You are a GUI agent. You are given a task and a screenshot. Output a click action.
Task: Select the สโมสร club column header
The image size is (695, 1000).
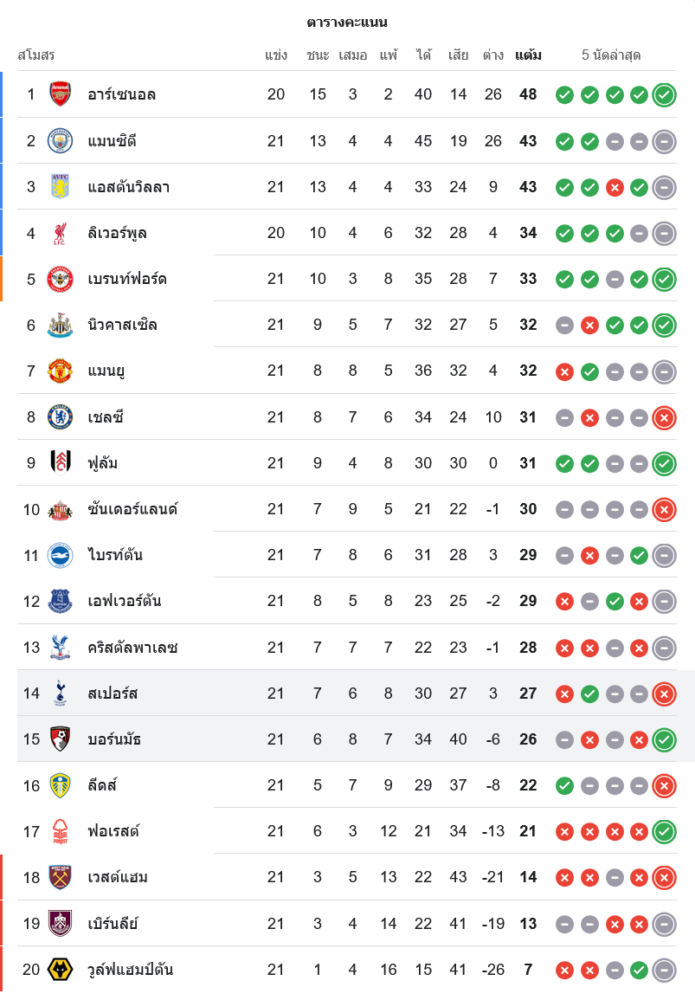pyautogui.click(x=36, y=55)
